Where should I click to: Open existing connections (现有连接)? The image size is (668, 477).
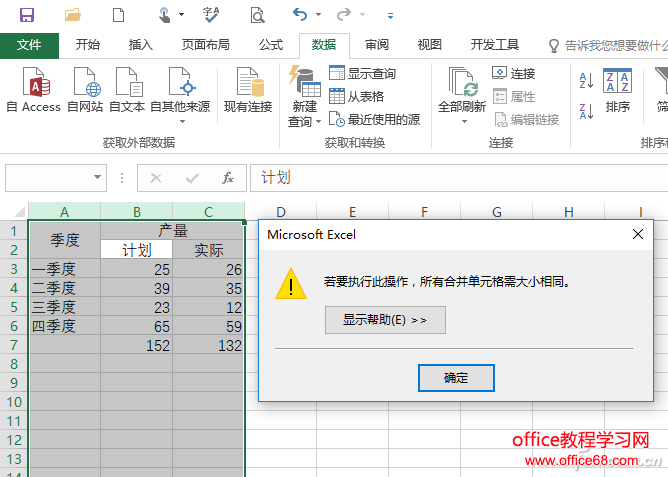point(248,90)
